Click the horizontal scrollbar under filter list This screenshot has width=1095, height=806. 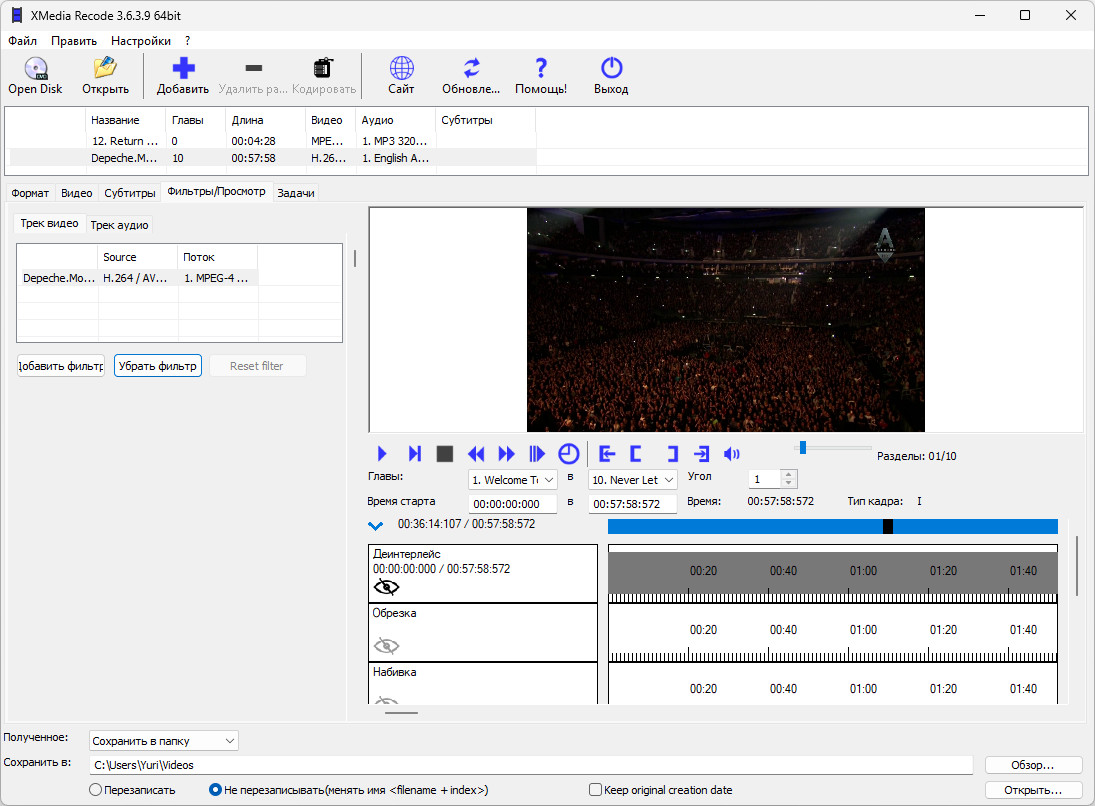402,713
